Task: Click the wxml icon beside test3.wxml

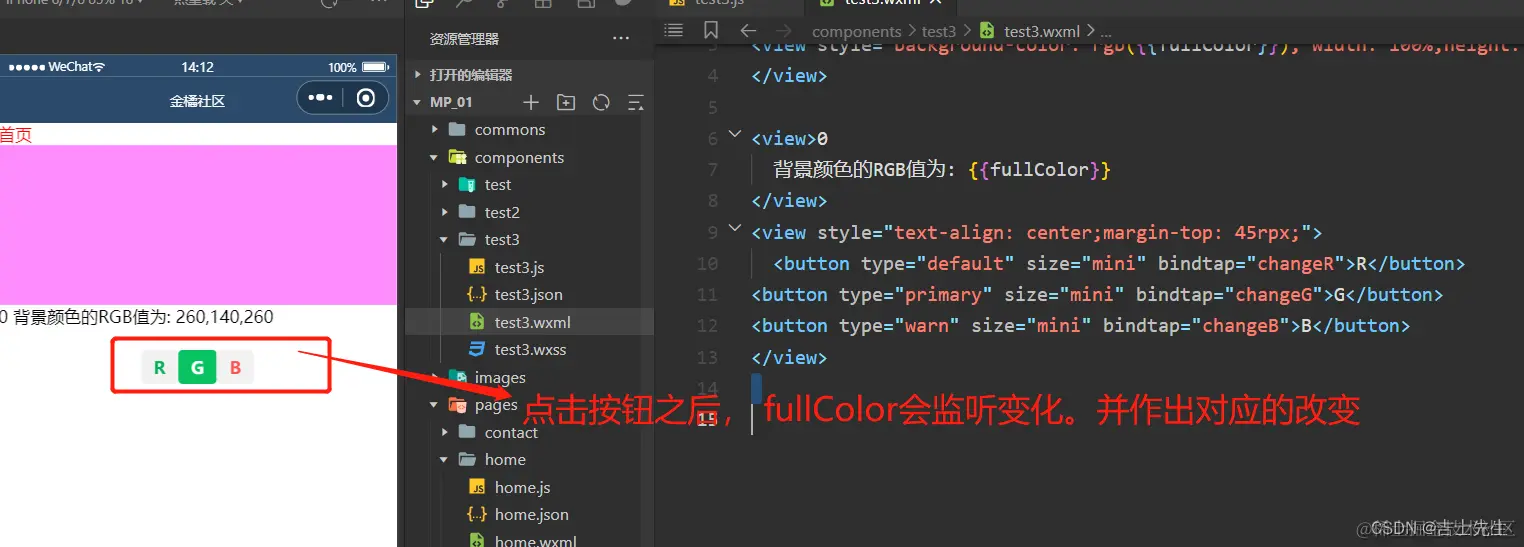Action: (477, 322)
